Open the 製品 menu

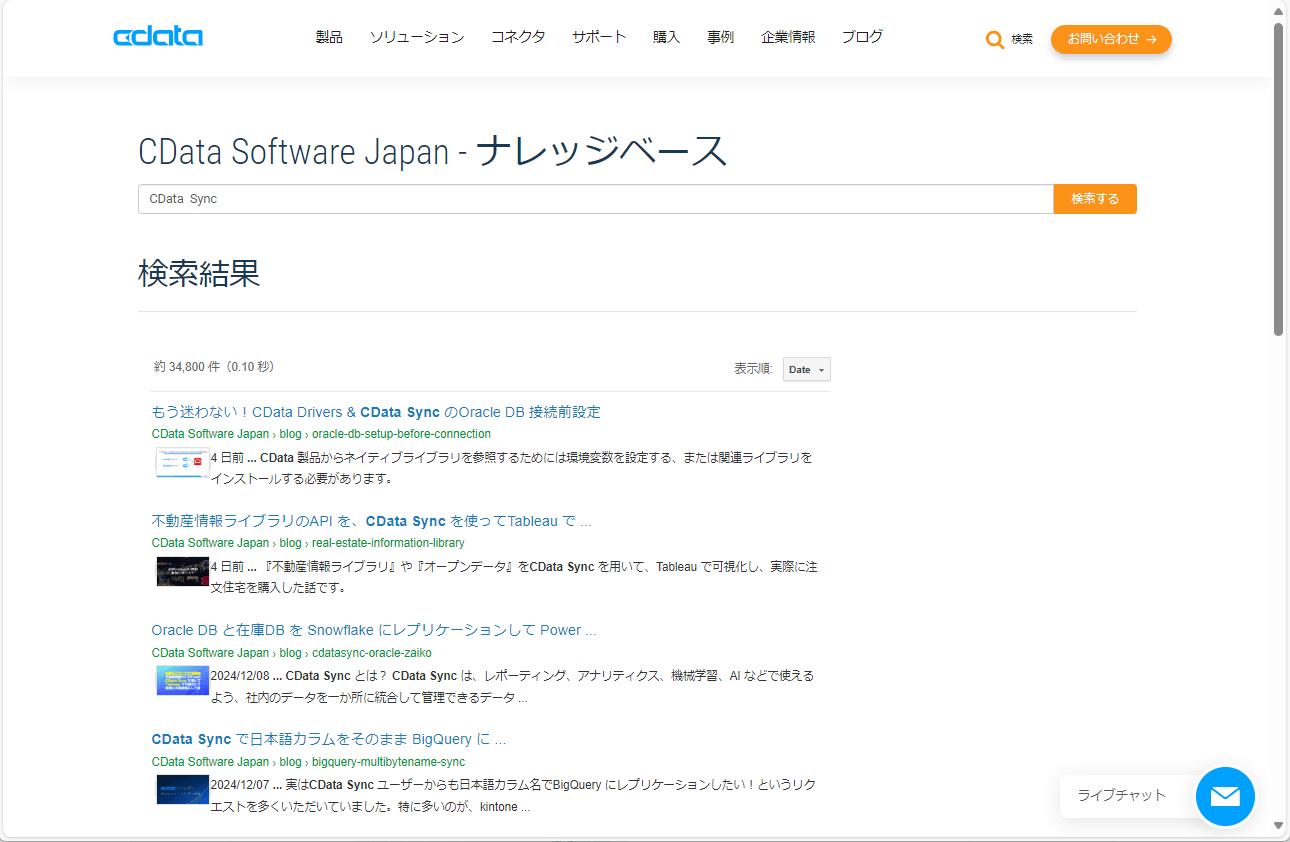[329, 37]
